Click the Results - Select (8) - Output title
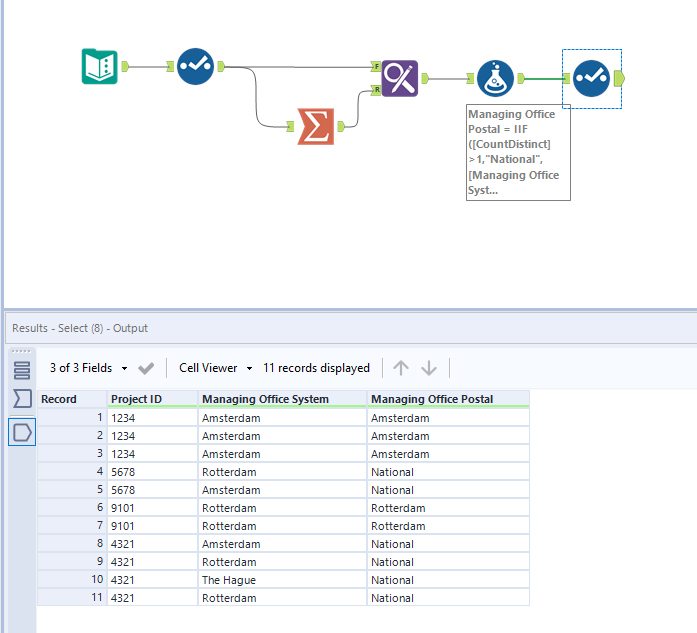Image resolution: width=697 pixels, height=633 pixels. [x=80, y=328]
